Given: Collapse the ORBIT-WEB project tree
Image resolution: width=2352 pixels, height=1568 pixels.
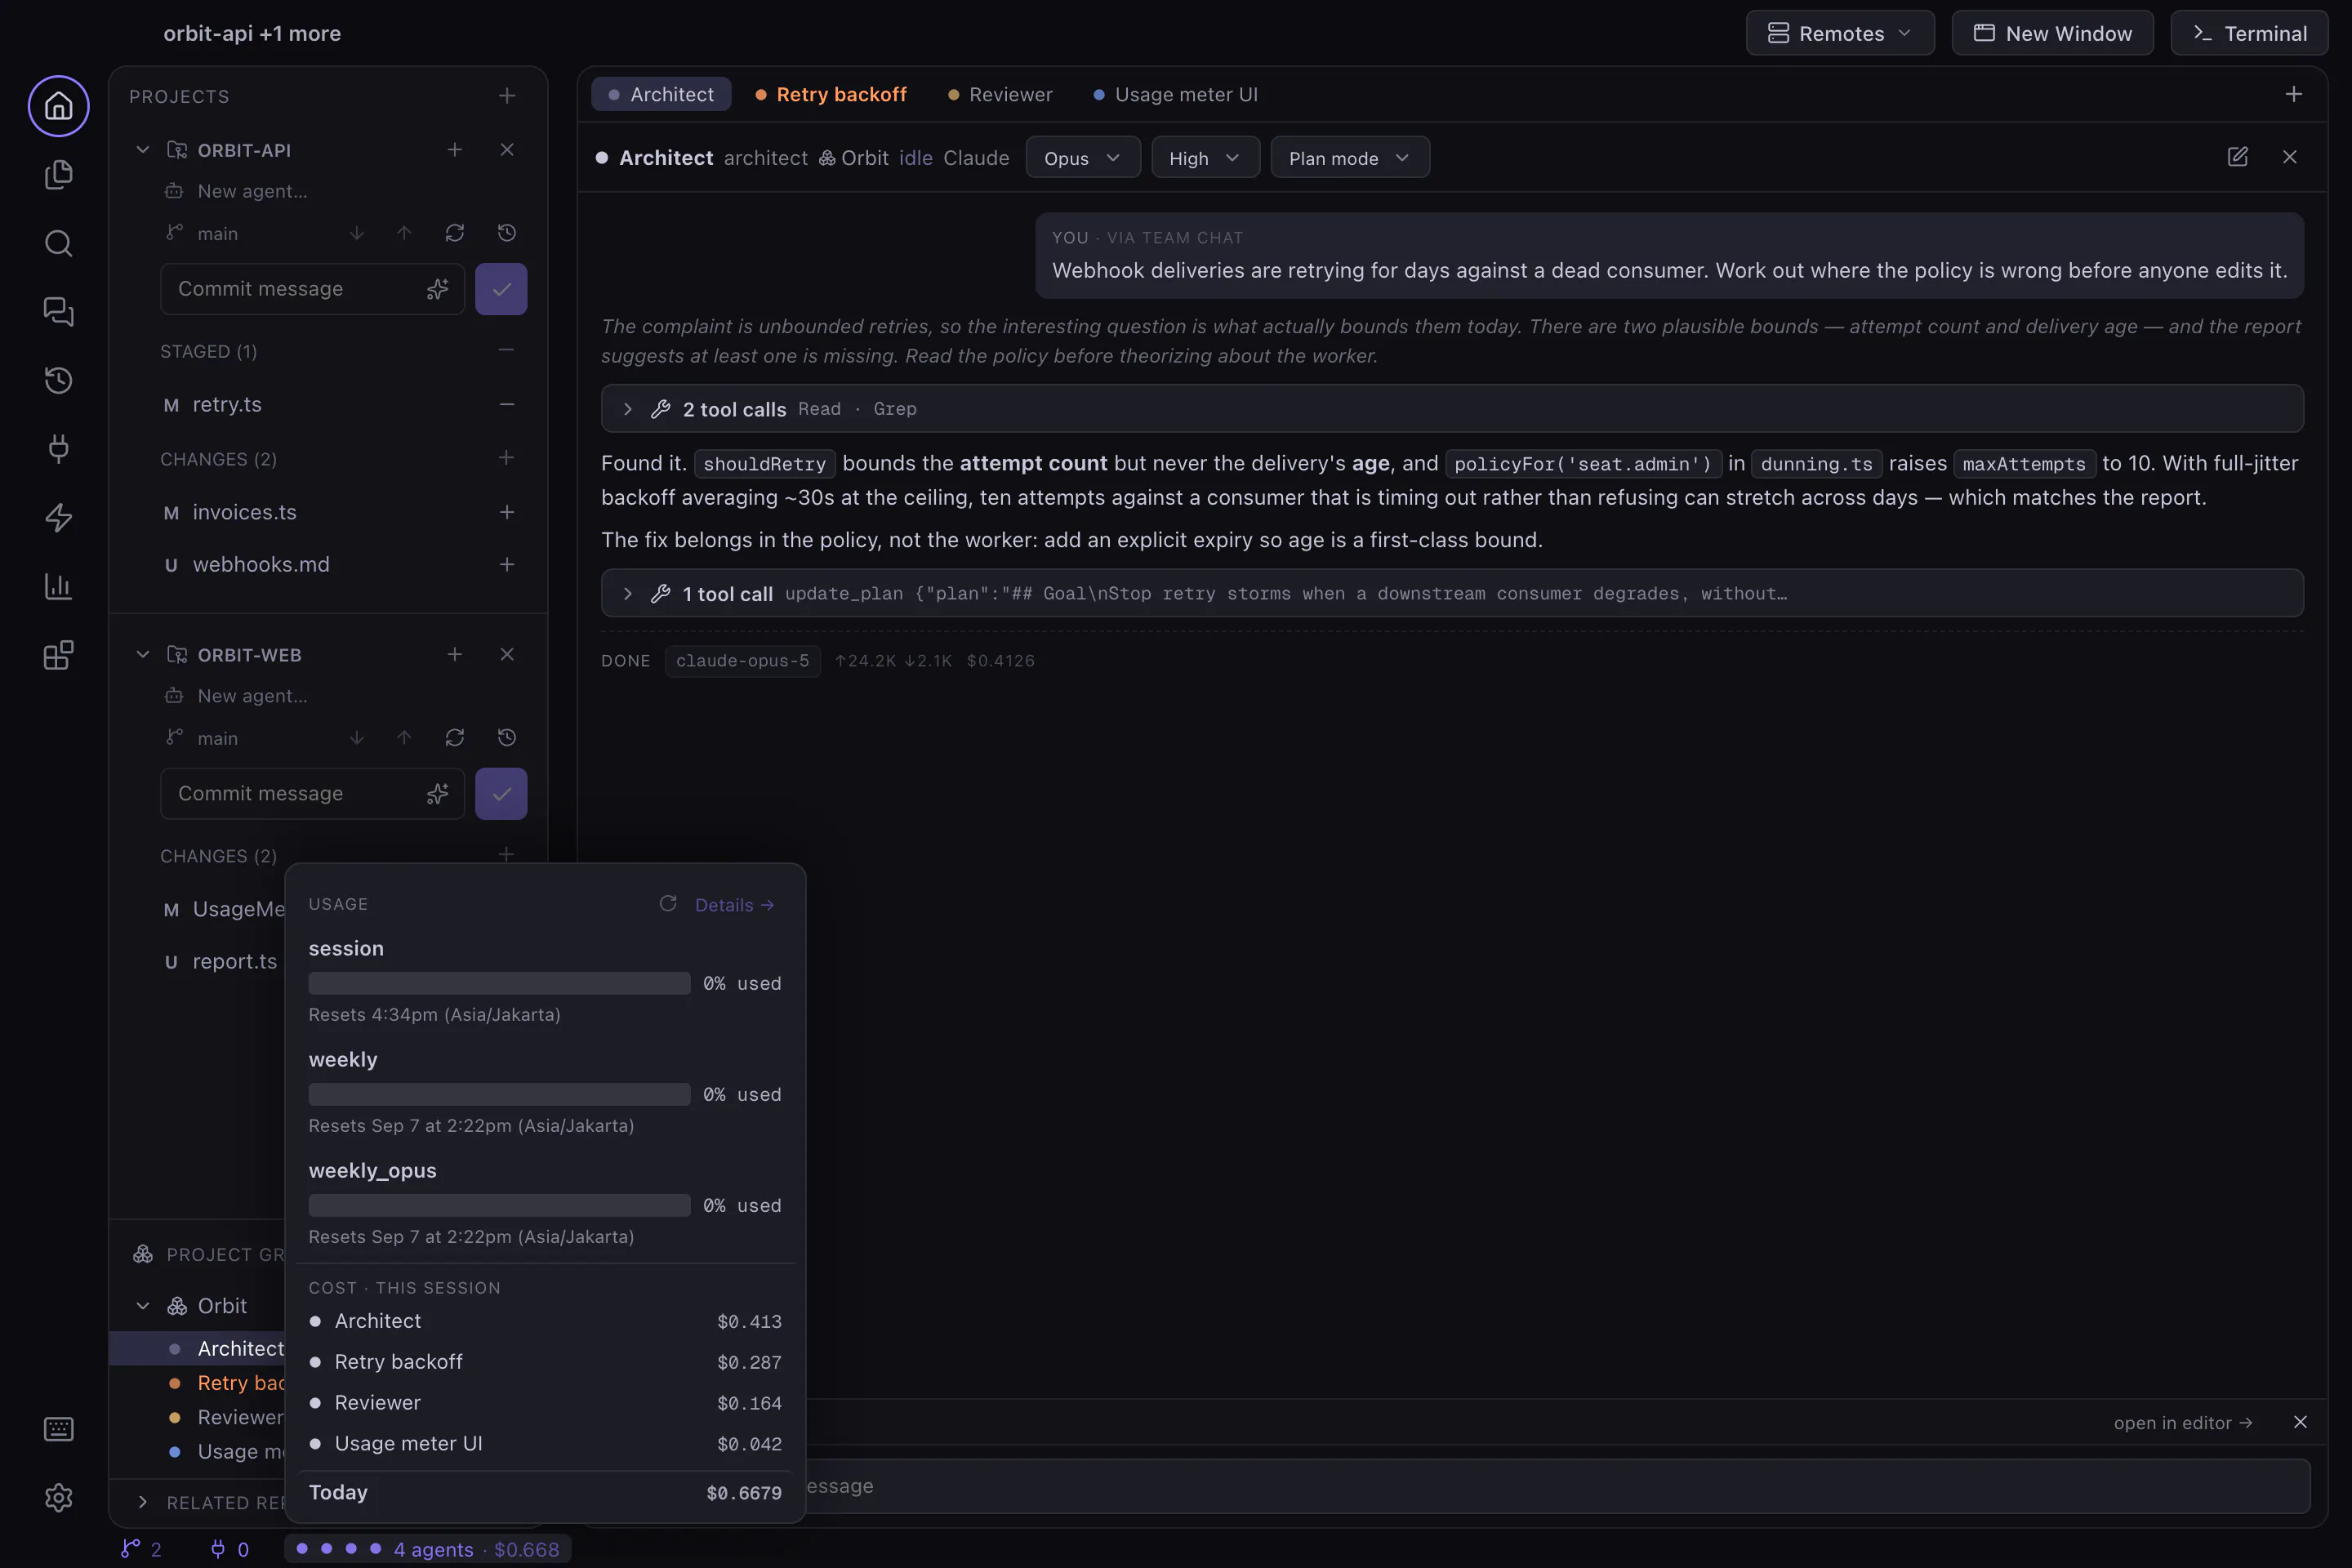Looking at the screenshot, I should (x=143, y=655).
